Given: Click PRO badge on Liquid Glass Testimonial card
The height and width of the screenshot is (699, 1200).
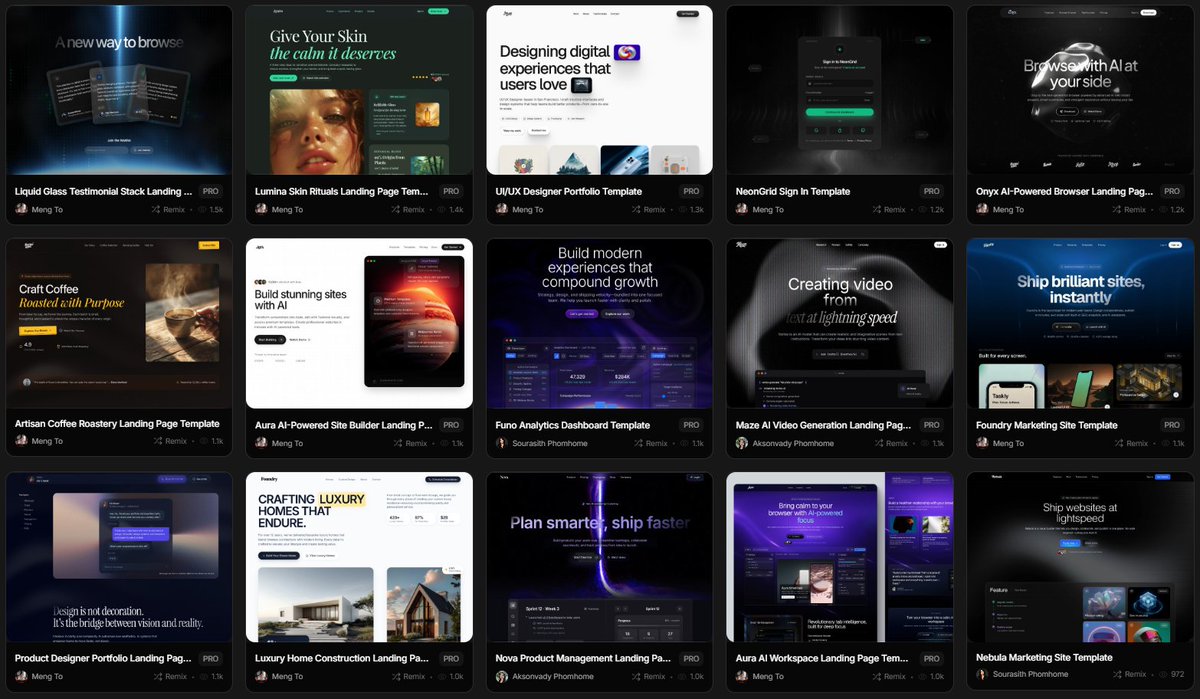Looking at the screenshot, I should pos(210,191).
